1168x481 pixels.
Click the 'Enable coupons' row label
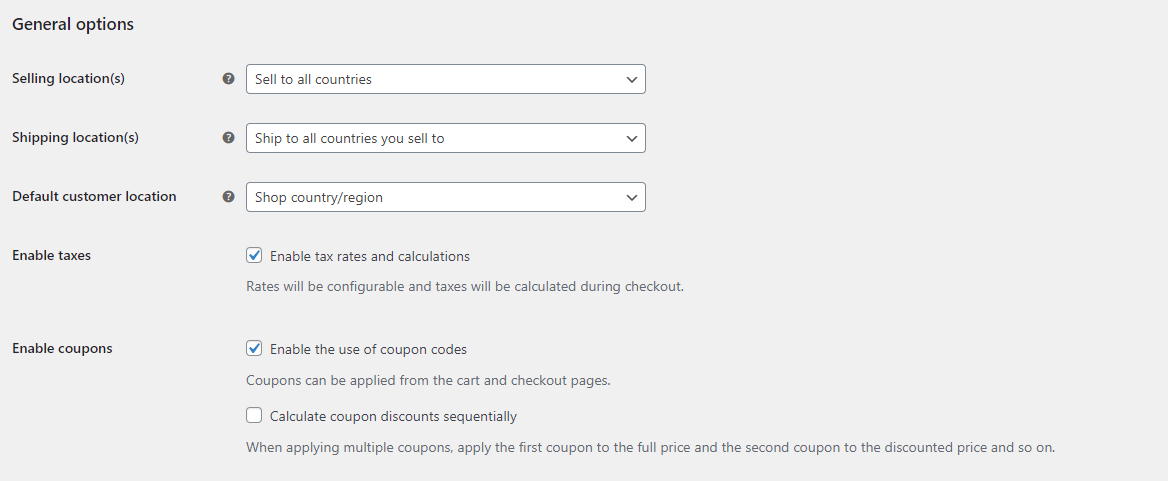point(63,348)
